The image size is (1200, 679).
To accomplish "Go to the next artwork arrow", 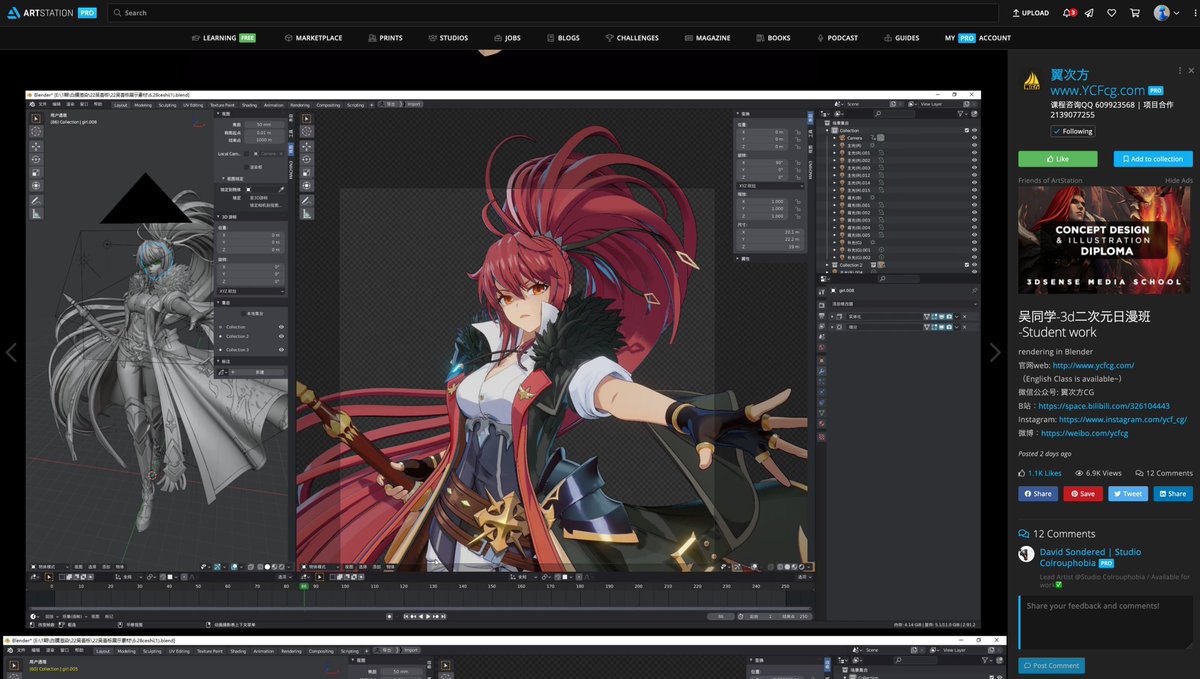I will click(x=995, y=352).
